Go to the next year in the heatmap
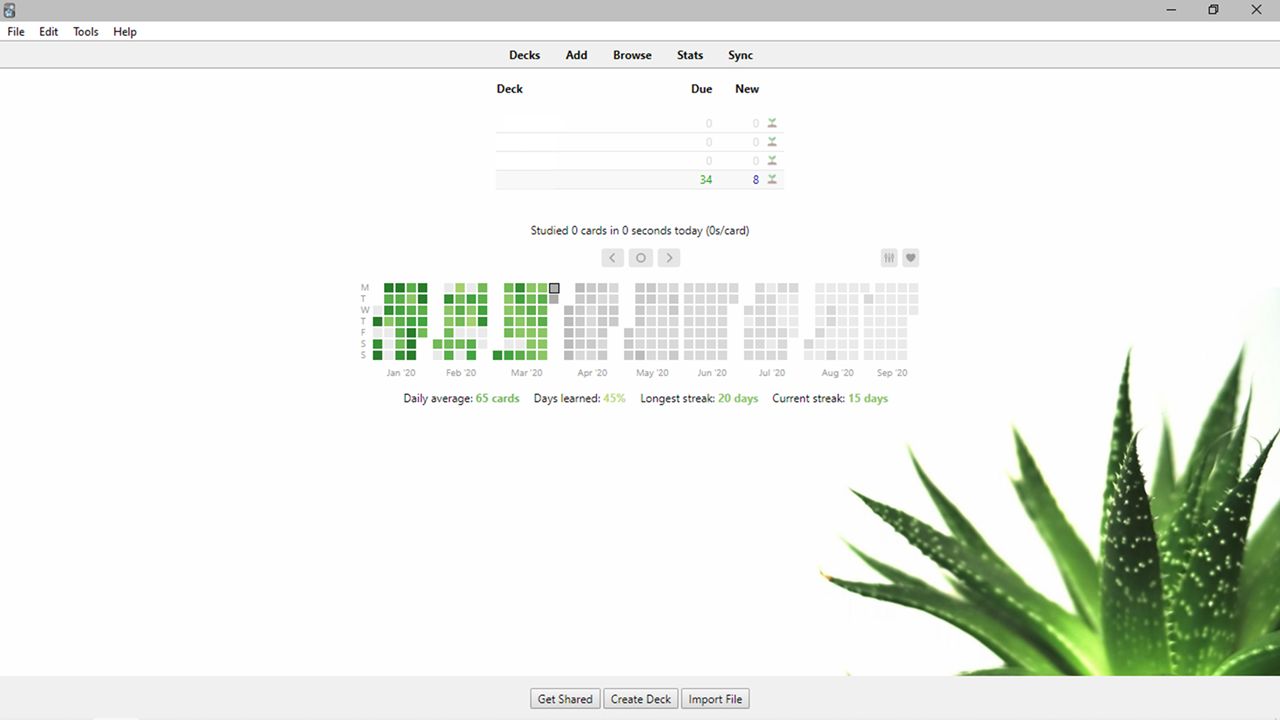This screenshot has width=1280, height=720. 668,257
